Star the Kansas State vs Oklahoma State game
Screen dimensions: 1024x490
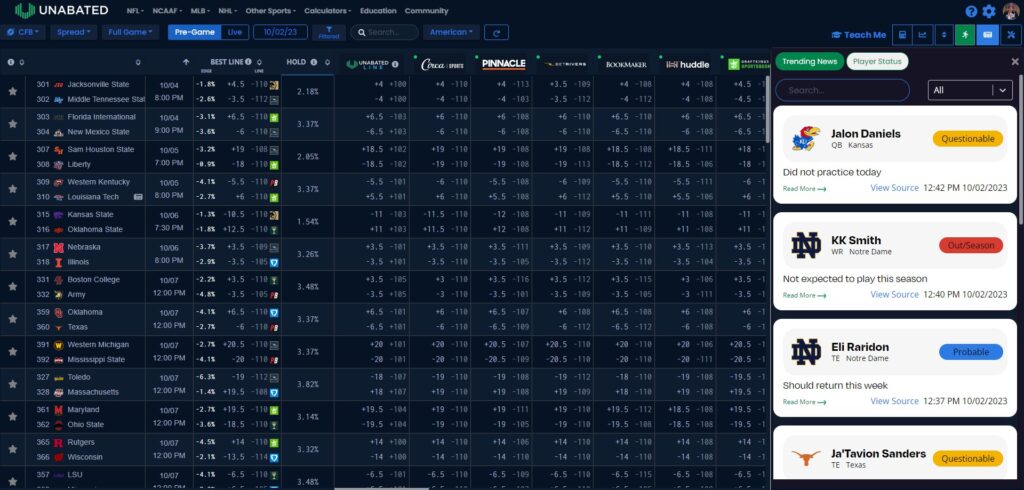coord(12,221)
